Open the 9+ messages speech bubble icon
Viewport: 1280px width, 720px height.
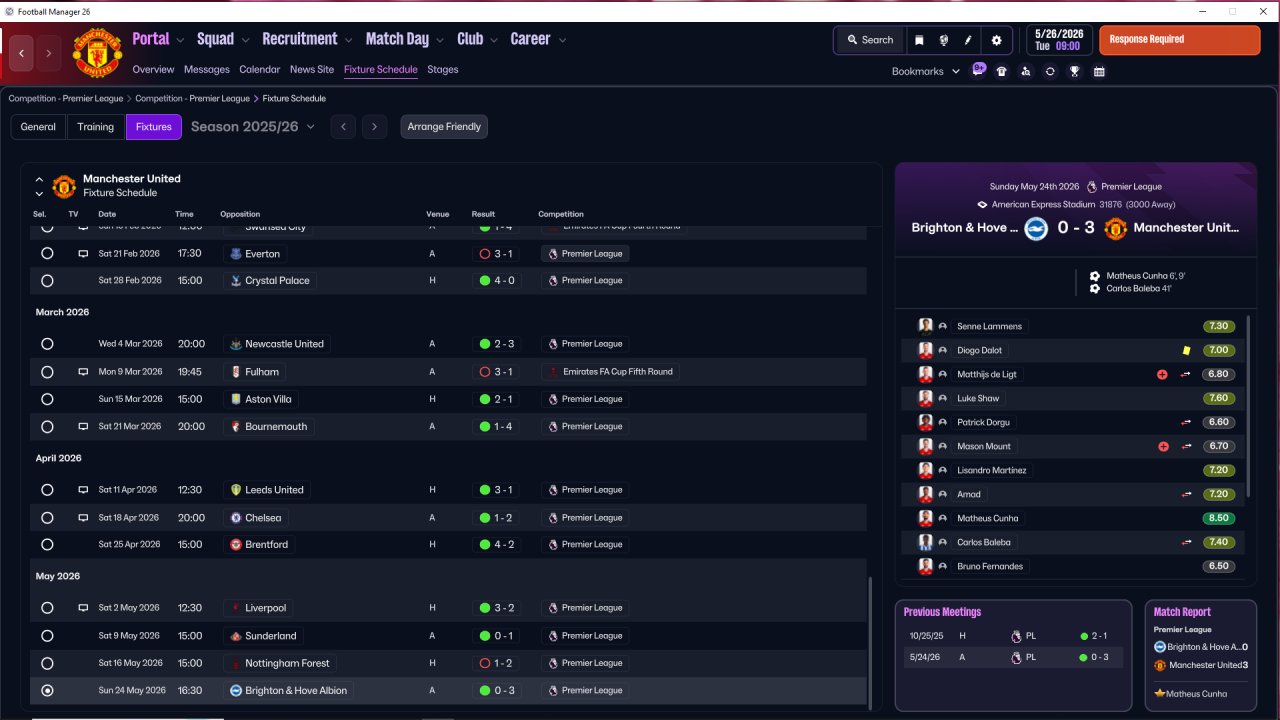click(x=979, y=70)
